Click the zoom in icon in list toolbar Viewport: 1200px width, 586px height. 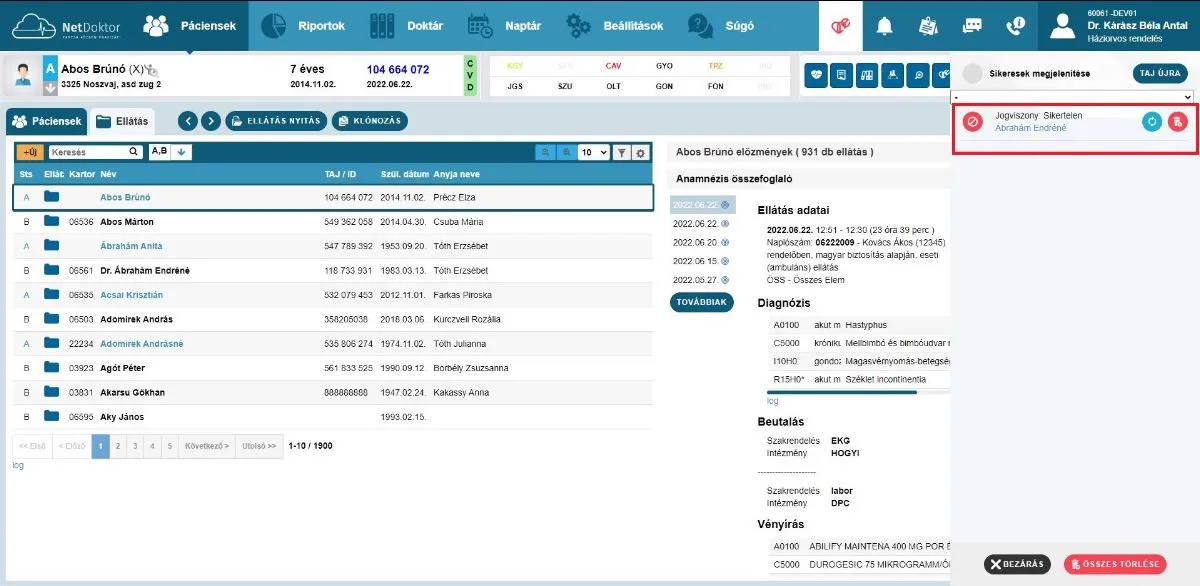pyautogui.click(x=567, y=152)
